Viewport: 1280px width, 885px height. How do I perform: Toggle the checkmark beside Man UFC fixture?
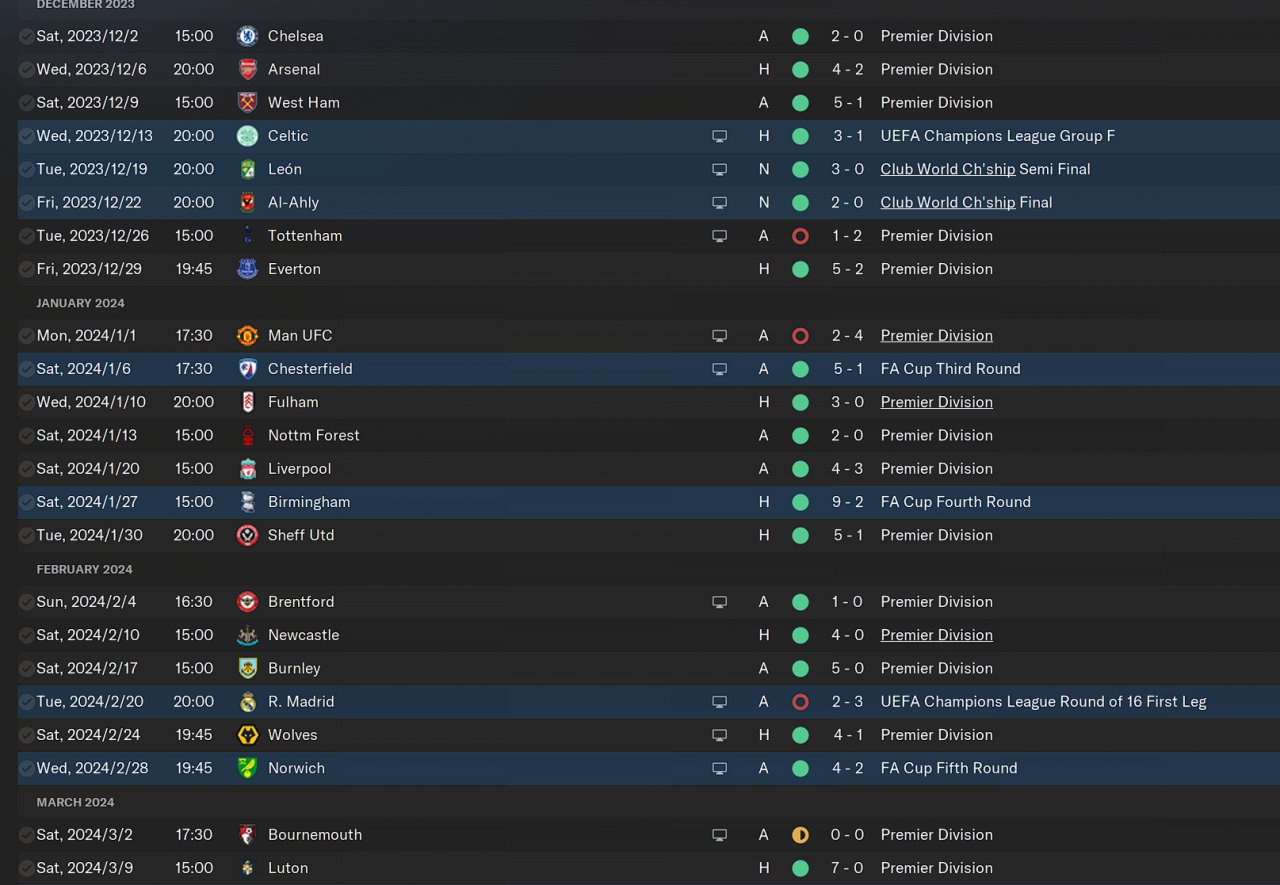[26, 336]
